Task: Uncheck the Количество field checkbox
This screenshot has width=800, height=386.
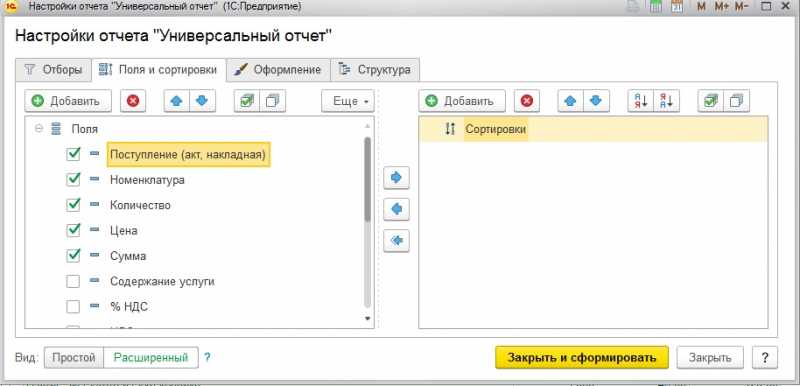Action: (x=73, y=205)
